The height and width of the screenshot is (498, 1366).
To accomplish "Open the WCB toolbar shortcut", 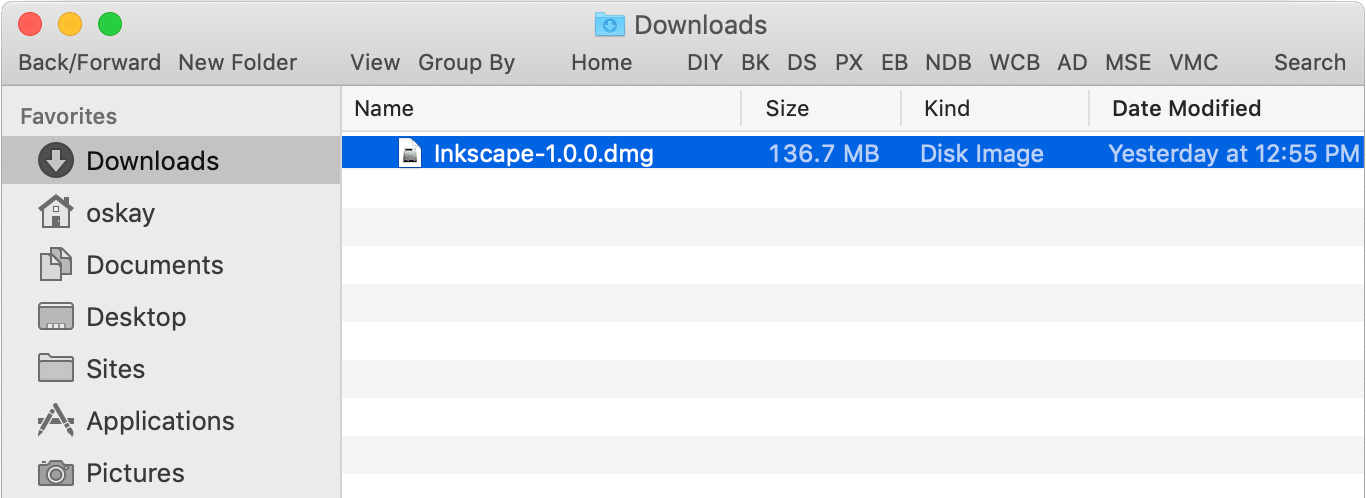I will pos(1015,62).
